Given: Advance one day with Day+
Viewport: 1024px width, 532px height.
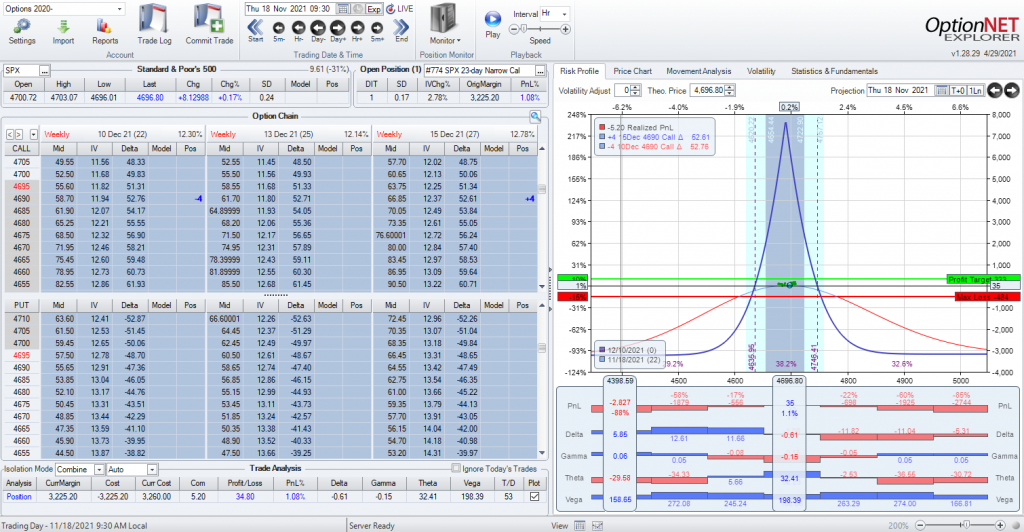Looking at the screenshot, I should click(338, 27).
